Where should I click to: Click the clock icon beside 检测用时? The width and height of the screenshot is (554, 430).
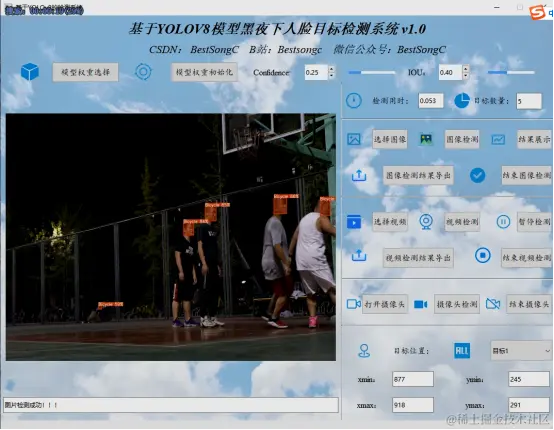354,101
